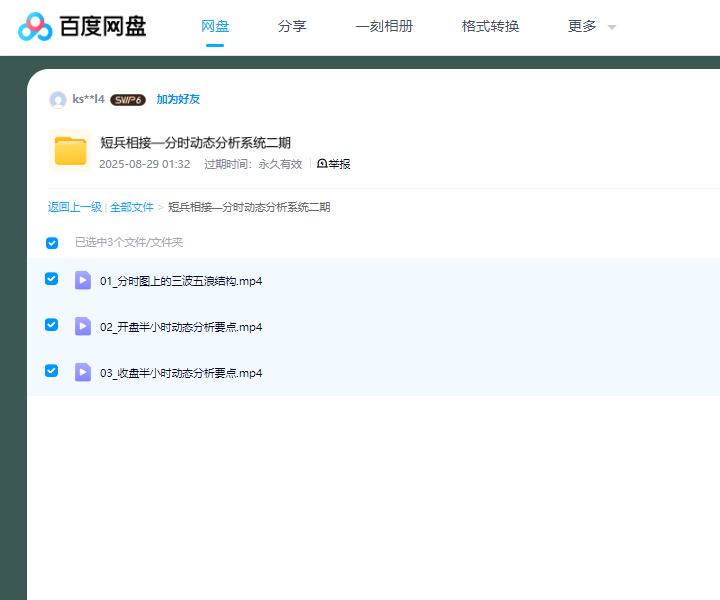This screenshot has height=600, width=720.
Task: Click the user avatar next to ks**l4
Action: 58,100
